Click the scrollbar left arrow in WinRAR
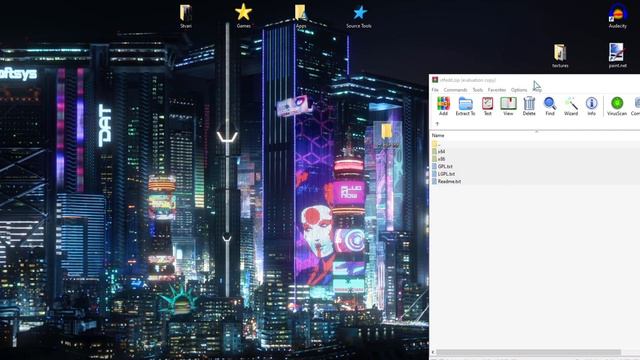The height and width of the screenshot is (360, 640). (433, 352)
